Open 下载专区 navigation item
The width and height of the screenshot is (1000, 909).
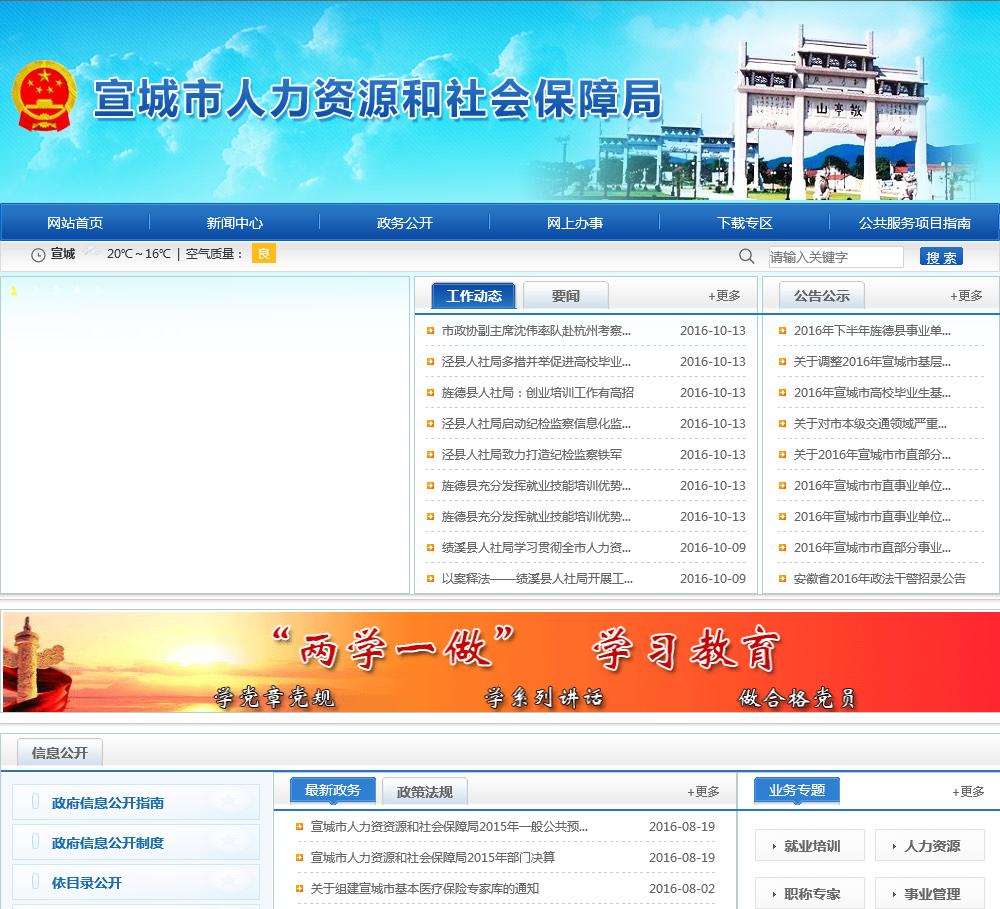[x=744, y=223]
